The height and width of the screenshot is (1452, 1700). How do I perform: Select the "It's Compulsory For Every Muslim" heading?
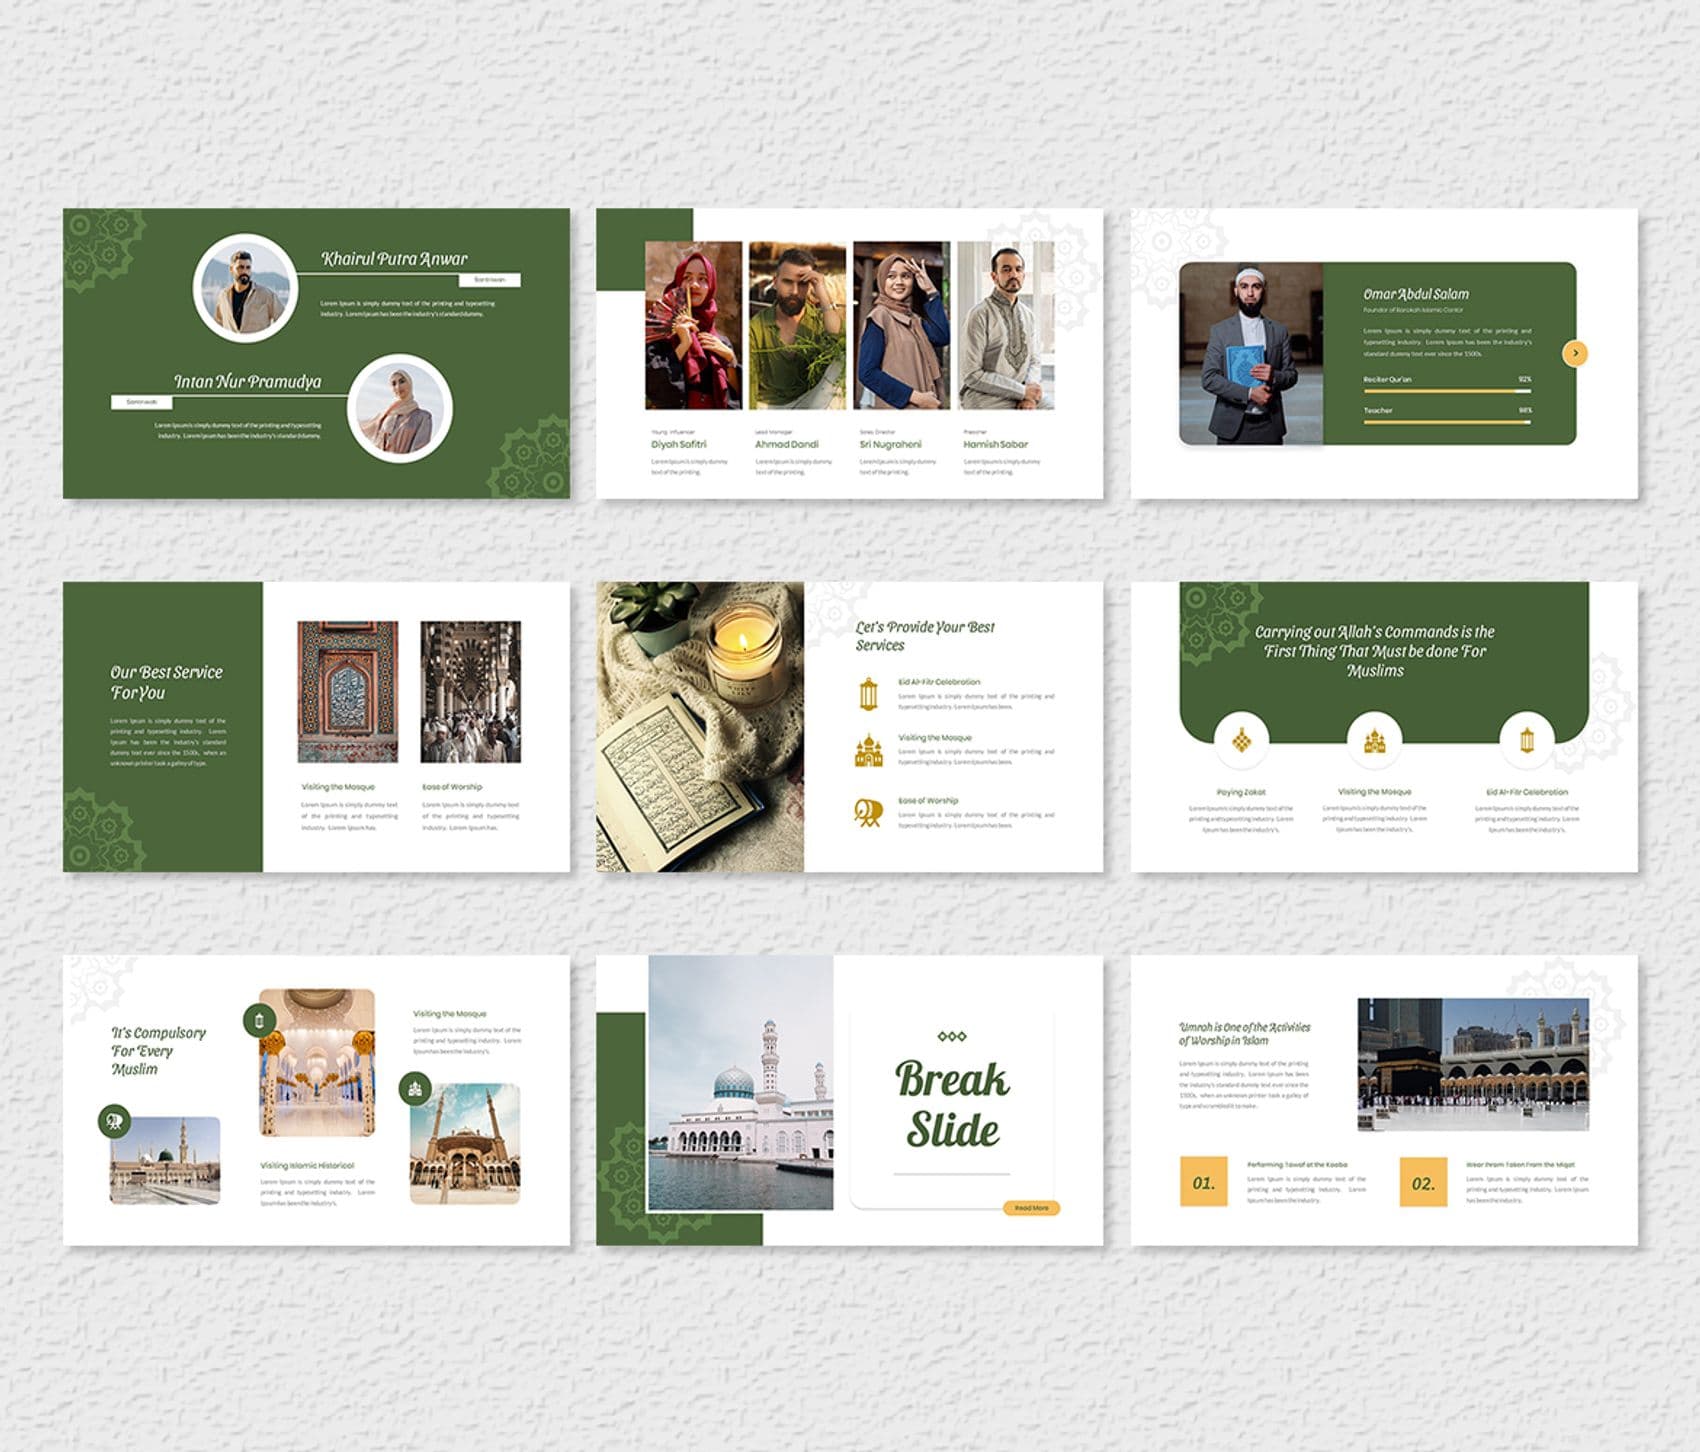(x=158, y=1050)
